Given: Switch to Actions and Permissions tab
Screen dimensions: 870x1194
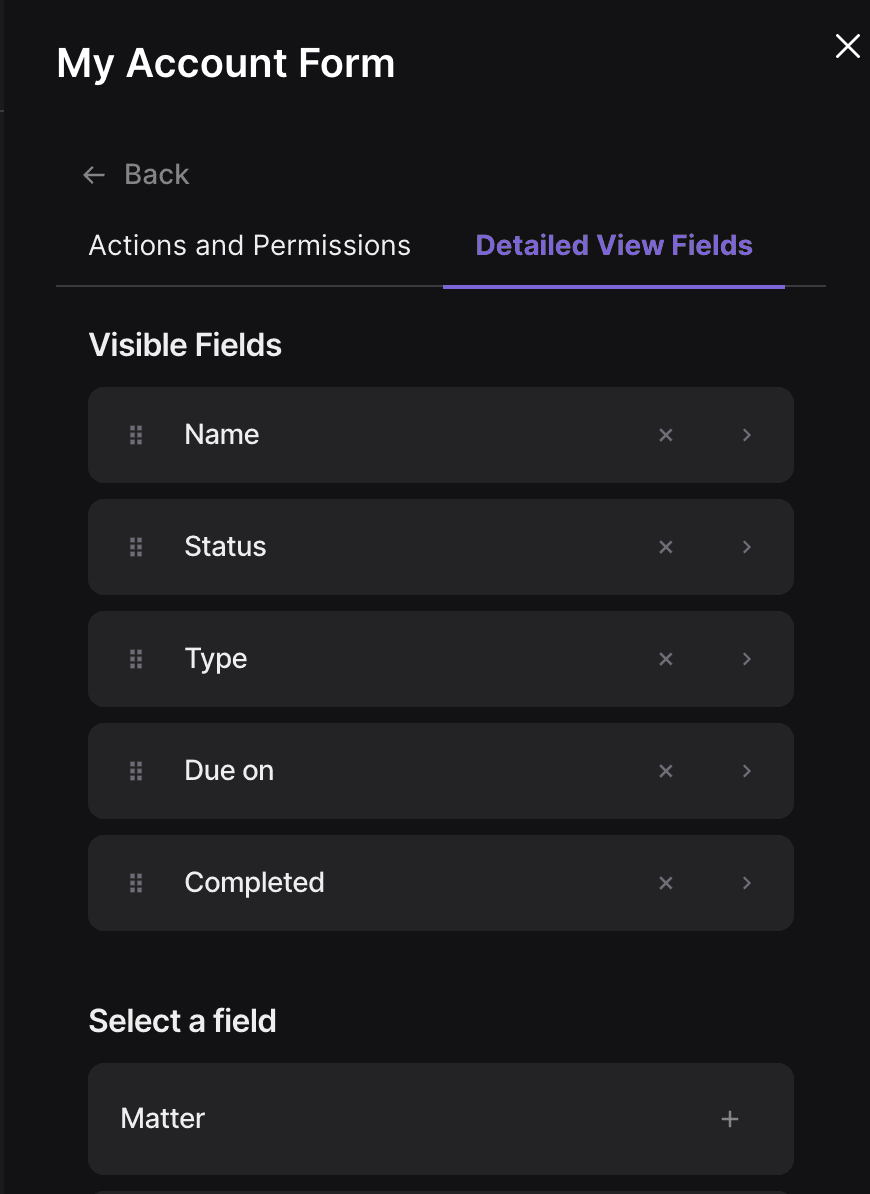Looking at the screenshot, I should pos(250,246).
